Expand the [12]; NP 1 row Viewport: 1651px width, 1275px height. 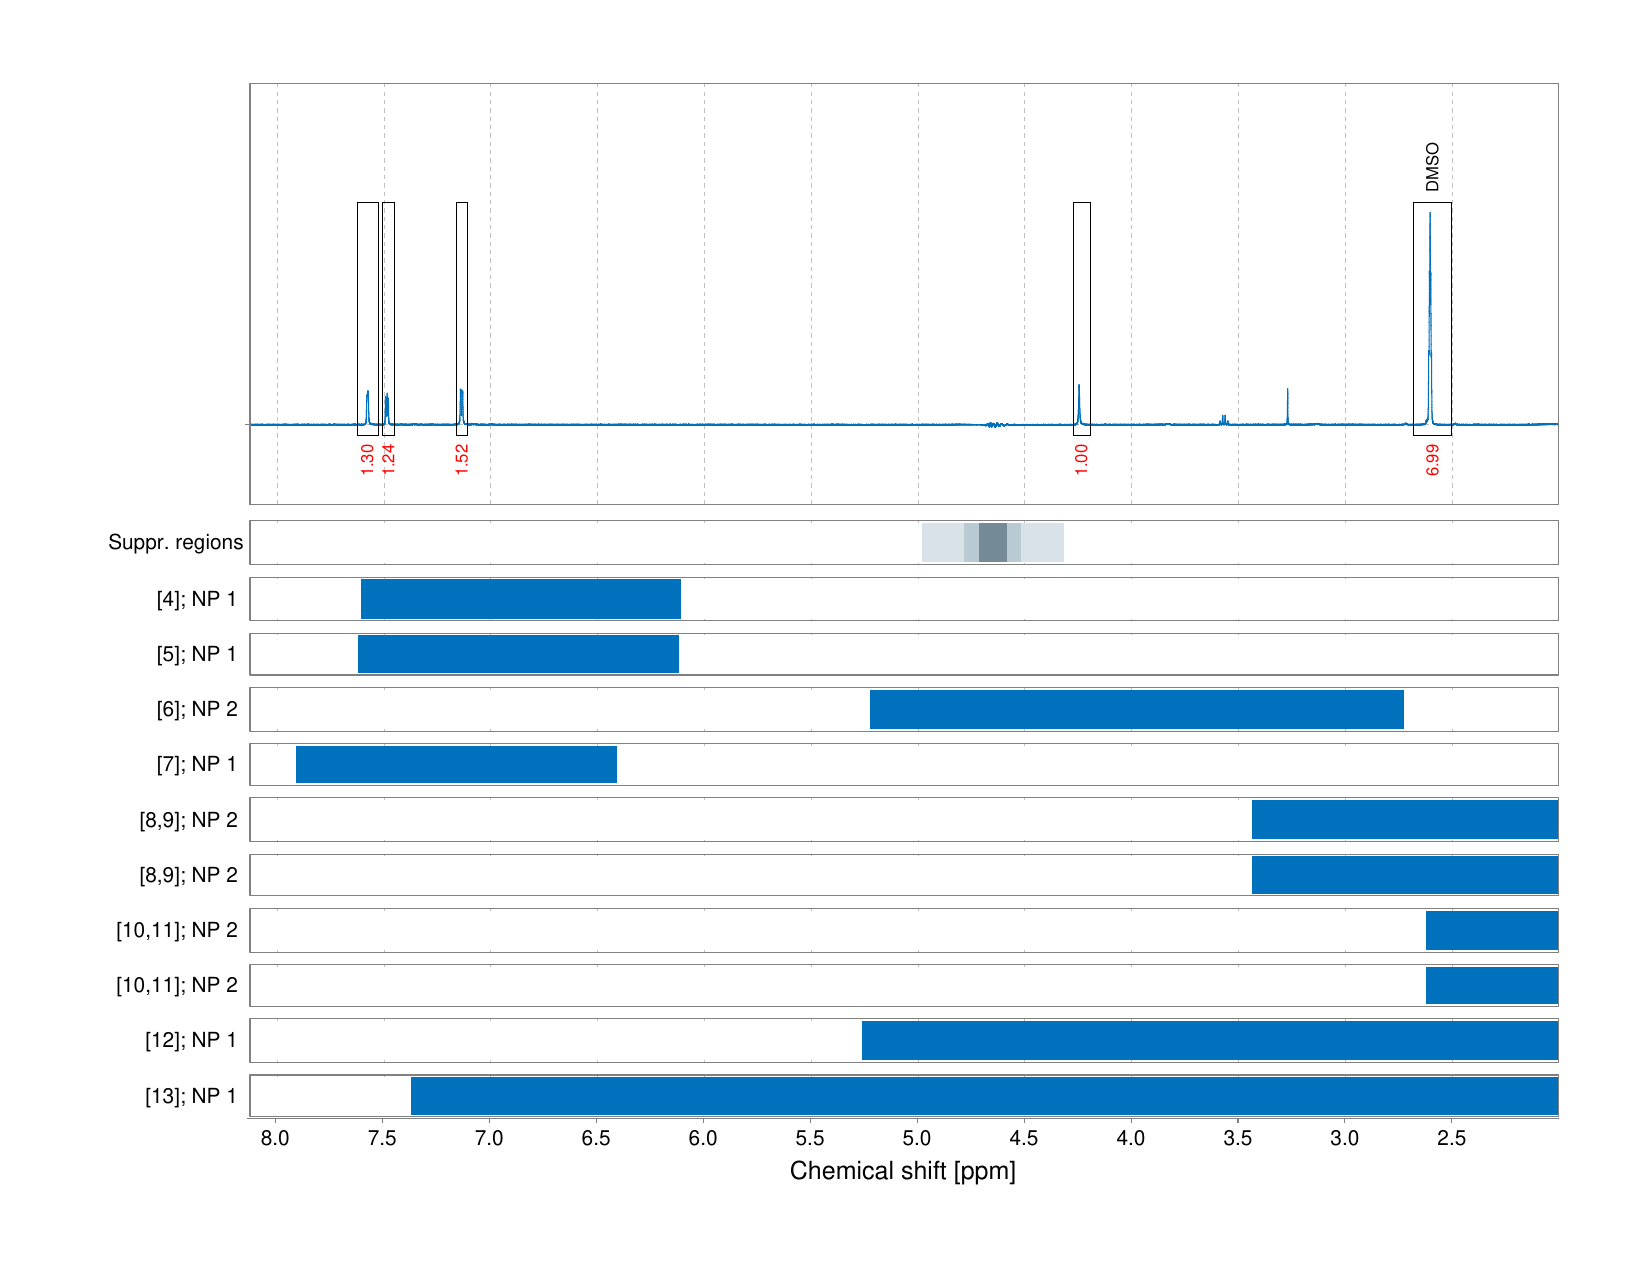coord(1210,1039)
